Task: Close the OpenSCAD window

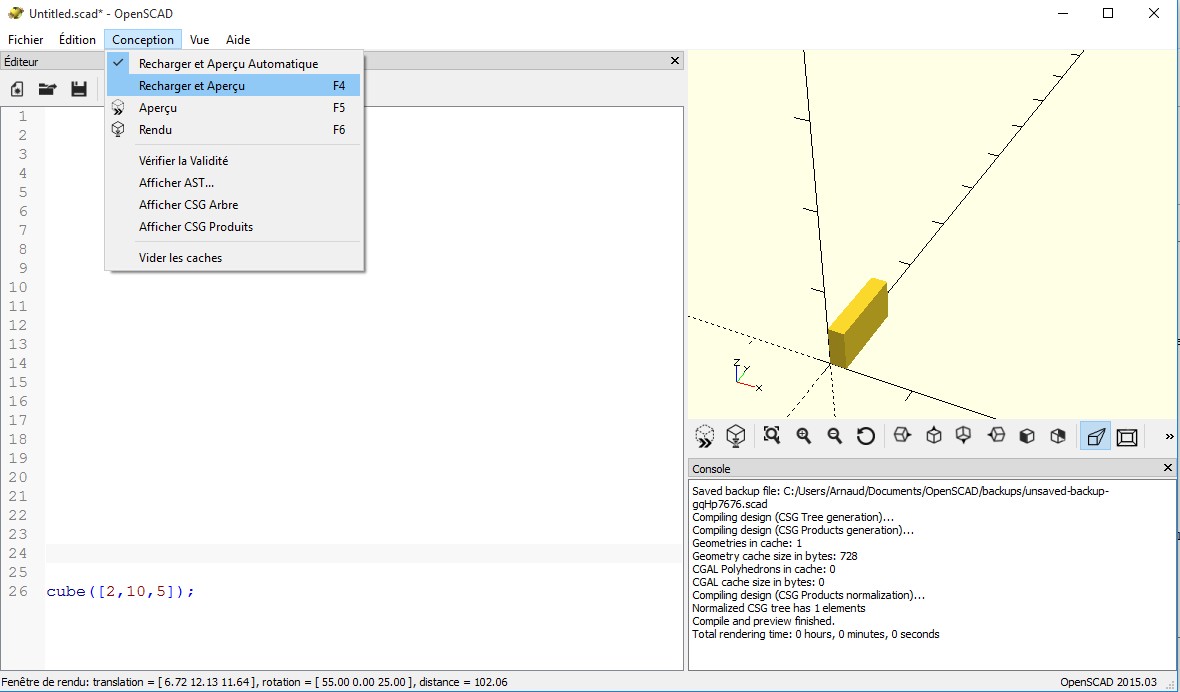Action: pyautogui.click(x=1154, y=14)
